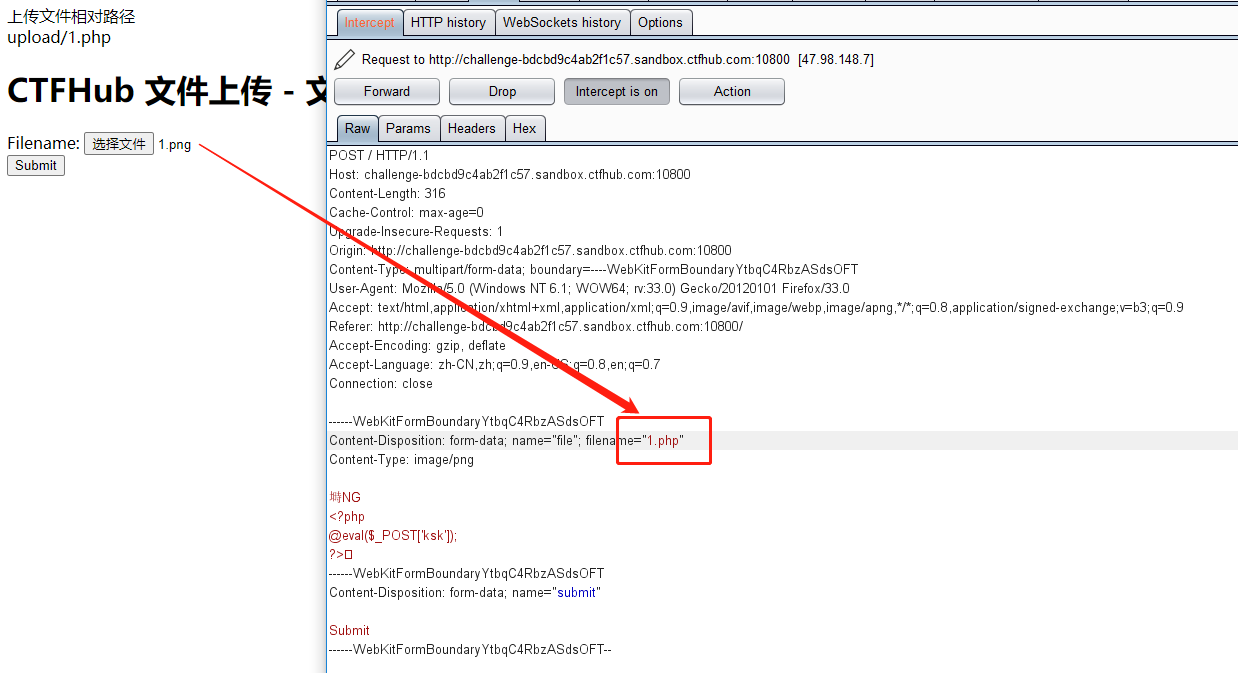The width and height of the screenshot is (1238, 673).
Task: Click the Filename: label
Action: (43, 143)
